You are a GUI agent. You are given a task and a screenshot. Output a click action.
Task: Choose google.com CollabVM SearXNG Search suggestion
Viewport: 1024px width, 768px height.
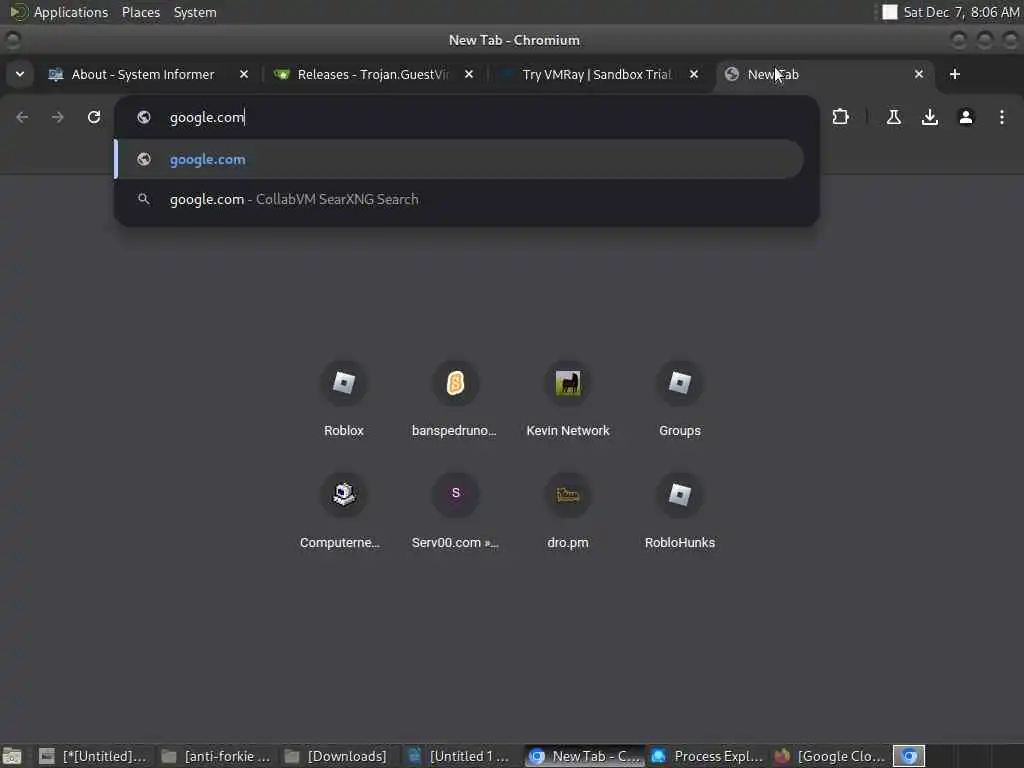pos(460,199)
